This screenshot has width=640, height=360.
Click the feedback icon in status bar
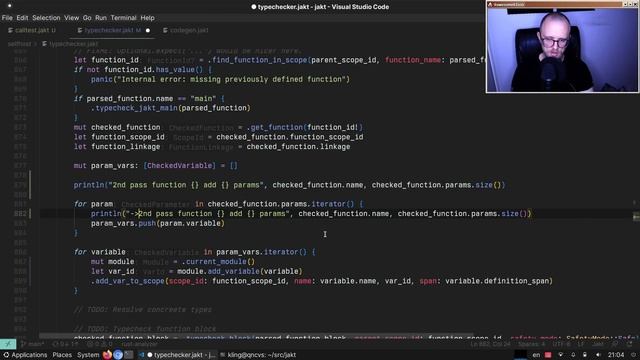[x=615, y=344]
